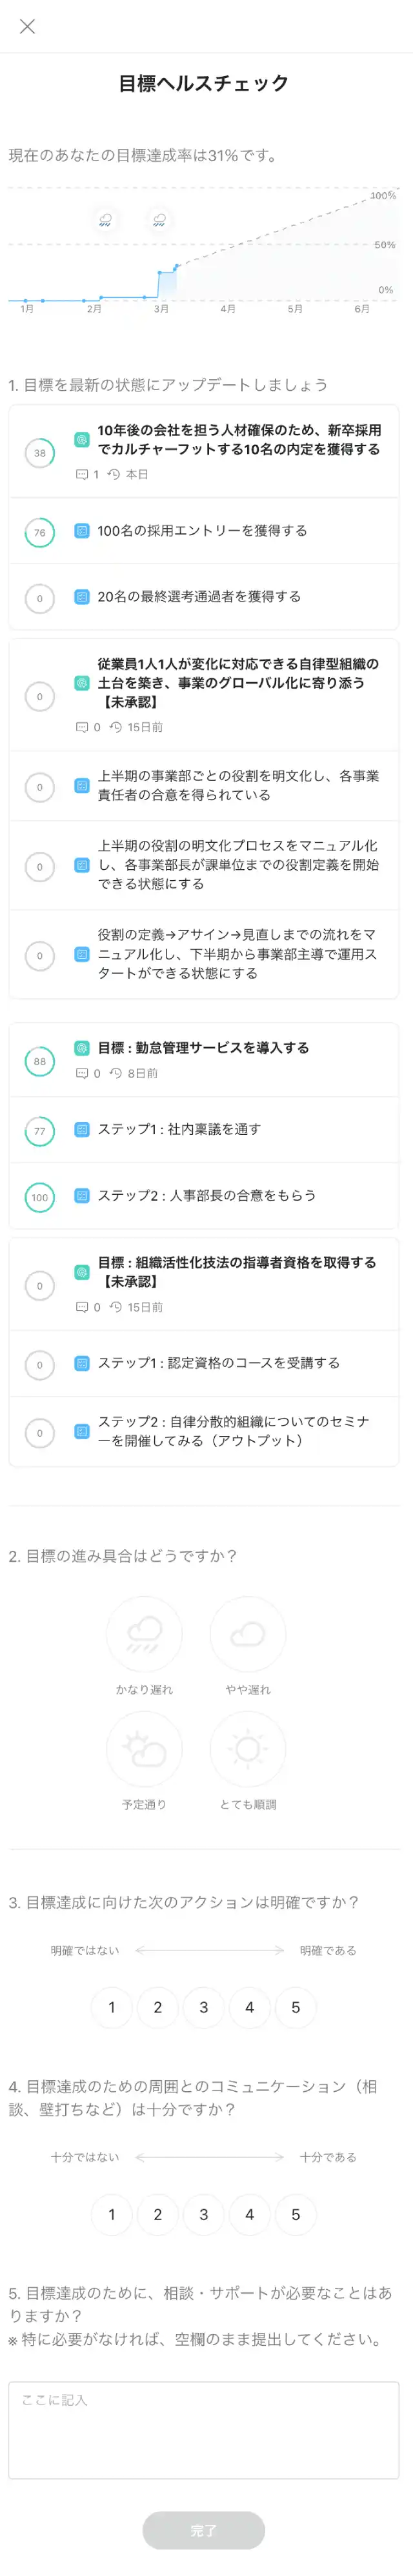Click the ここに記入 support text field
The width and height of the screenshot is (413, 2576).
(204, 2430)
